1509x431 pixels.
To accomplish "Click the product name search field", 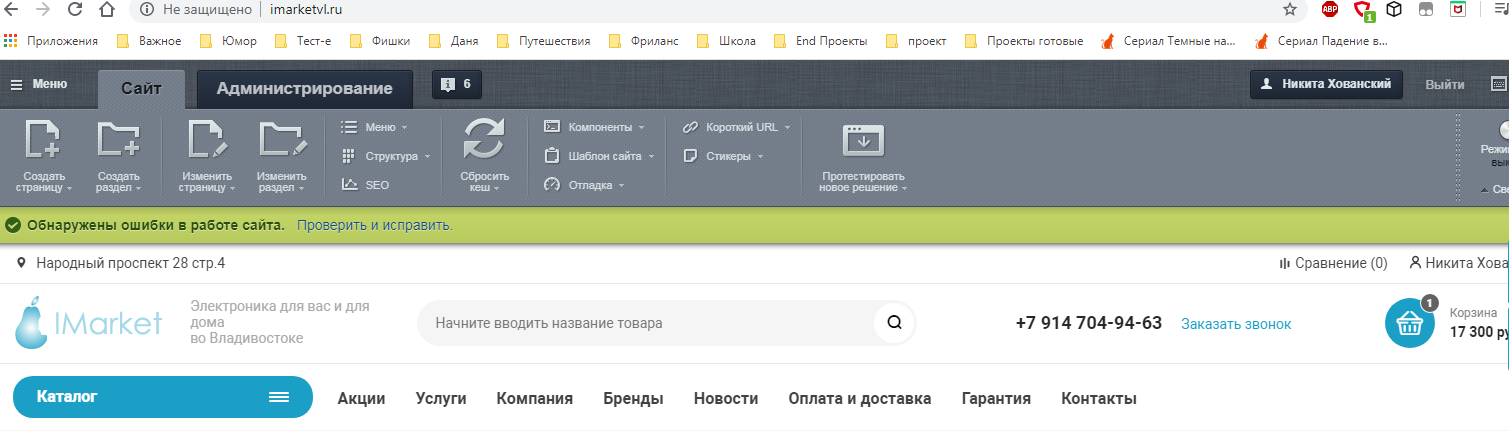I will point(645,323).
